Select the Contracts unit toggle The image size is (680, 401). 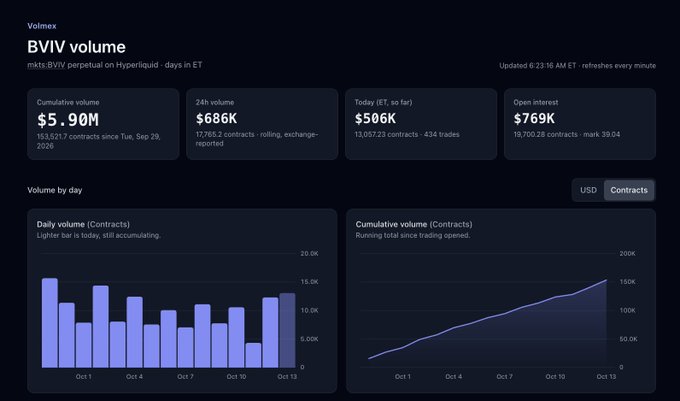coord(629,190)
